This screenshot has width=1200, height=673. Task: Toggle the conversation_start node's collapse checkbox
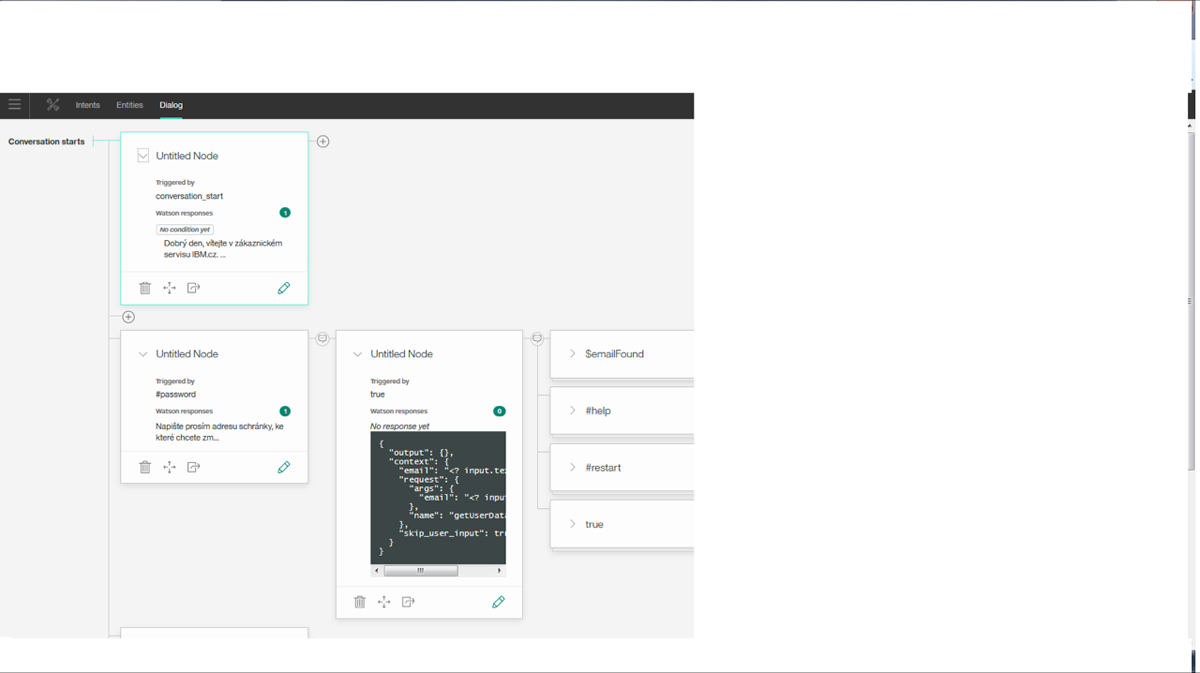143,156
